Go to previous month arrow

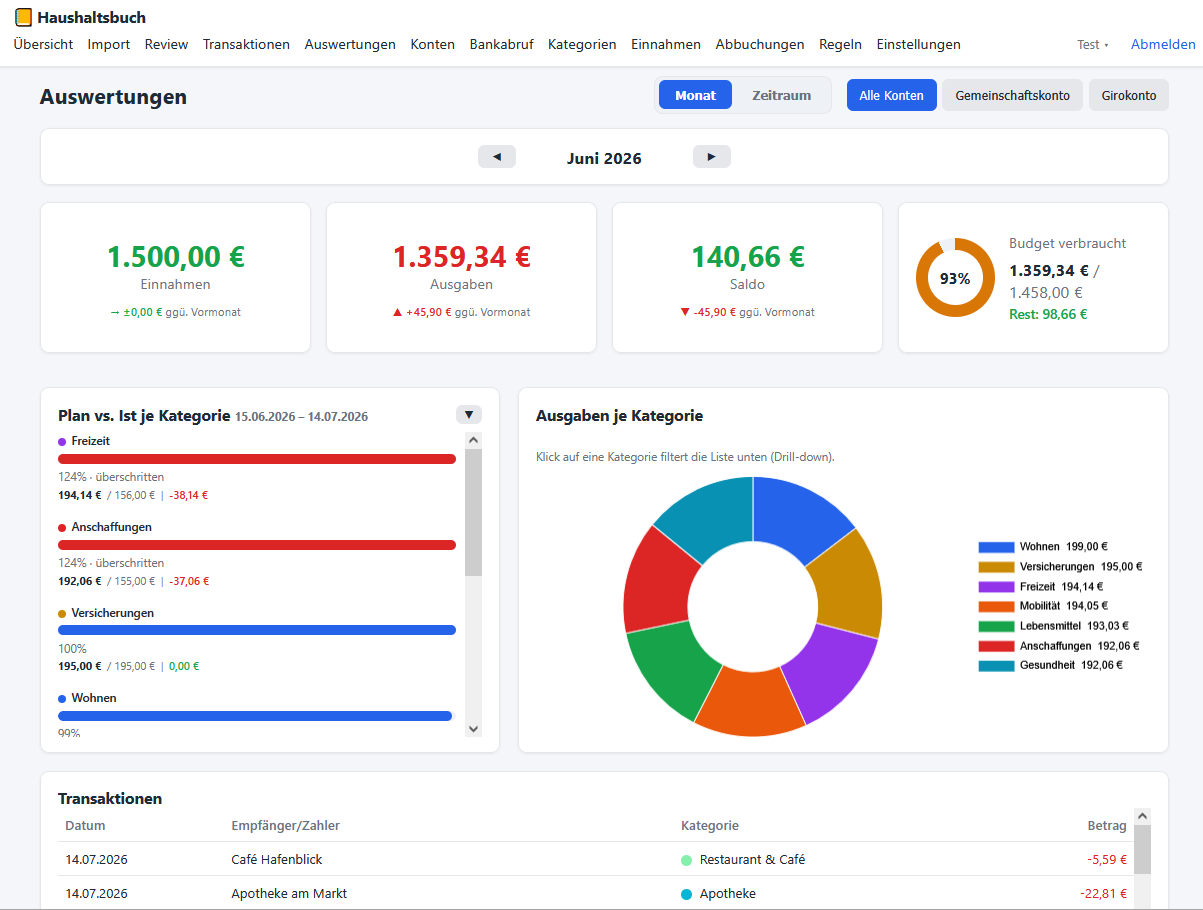click(497, 157)
